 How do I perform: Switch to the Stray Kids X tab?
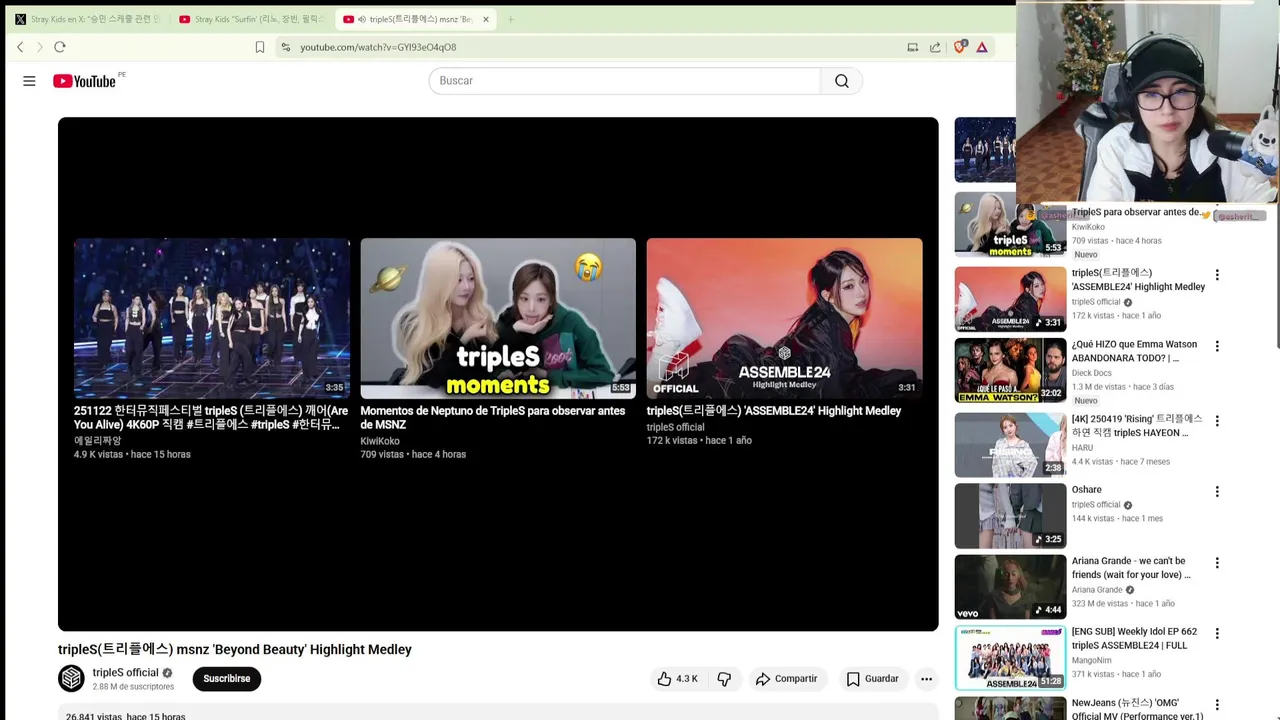point(87,19)
